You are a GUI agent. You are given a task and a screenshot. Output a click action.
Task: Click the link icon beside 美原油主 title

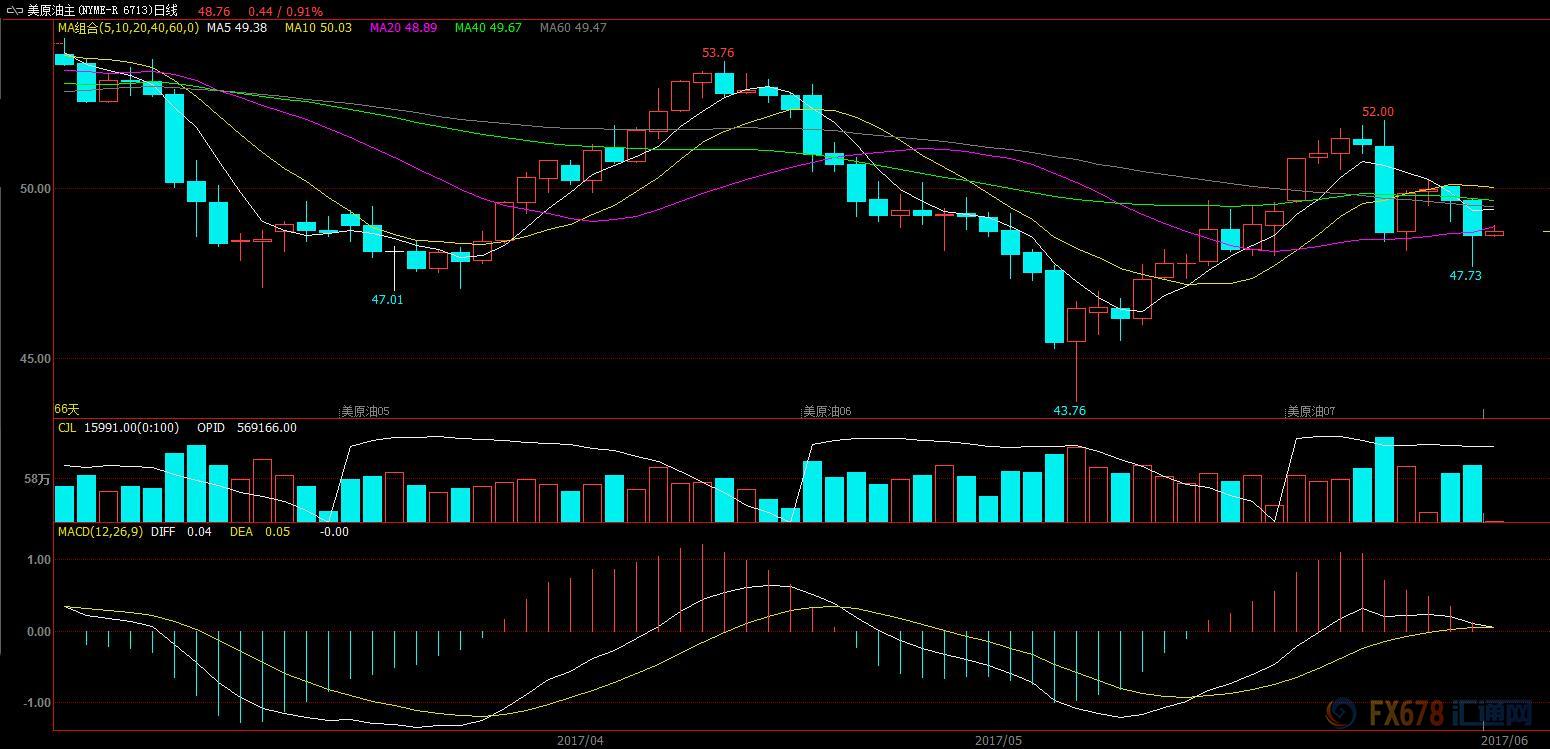pyautogui.click(x=14, y=11)
